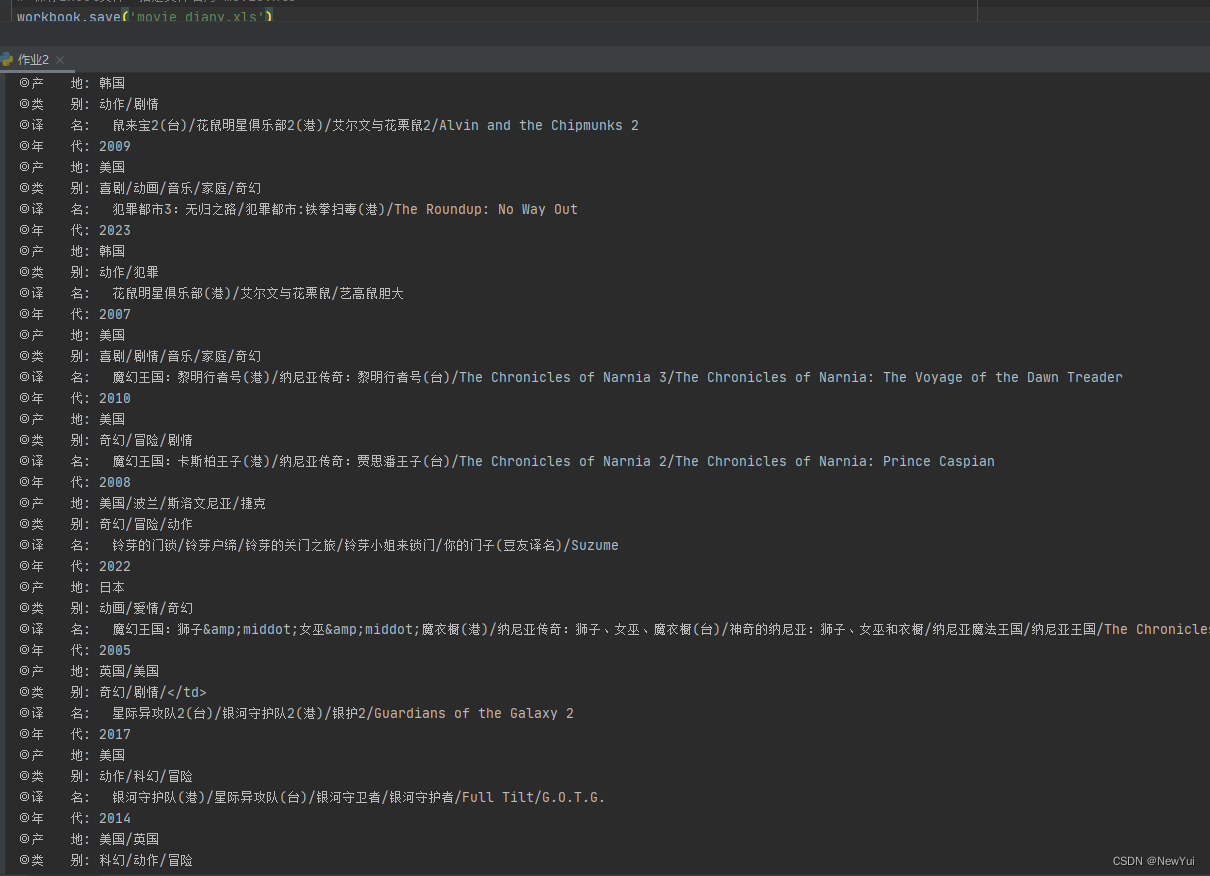Select the year 2022 entry
1210x876 pixels.
[x=114, y=565]
